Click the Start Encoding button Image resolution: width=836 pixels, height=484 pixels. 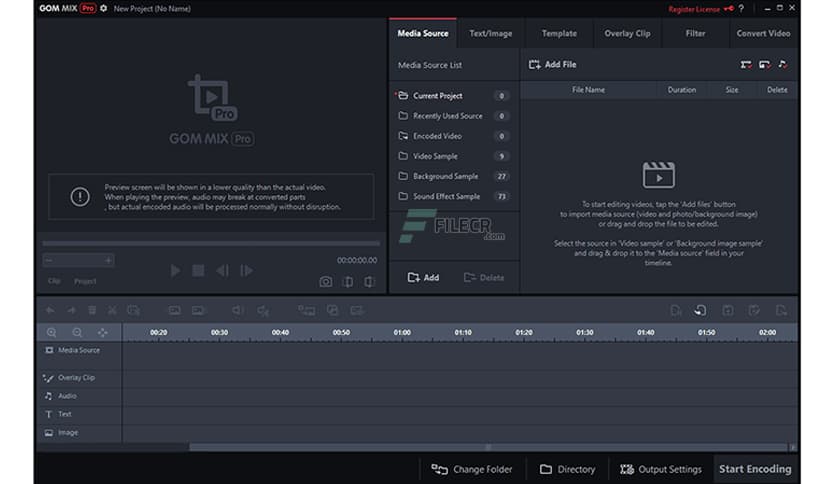point(755,469)
